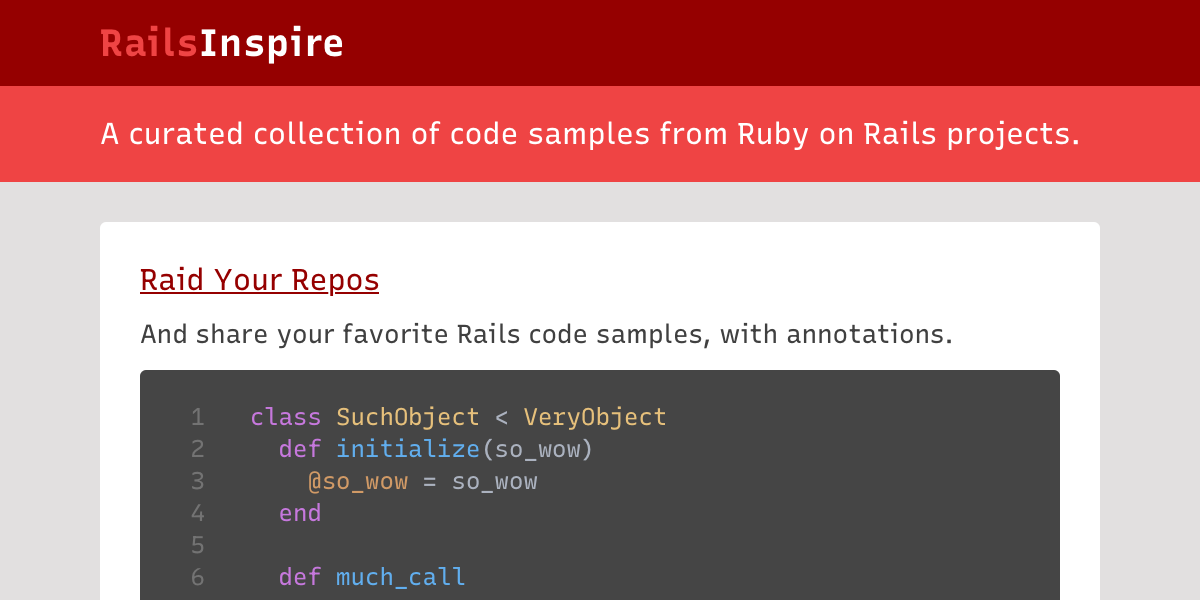Image resolution: width=1200 pixels, height=600 pixels.
Task: Click line number 2 in code block
Action: (x=197, y=449)
